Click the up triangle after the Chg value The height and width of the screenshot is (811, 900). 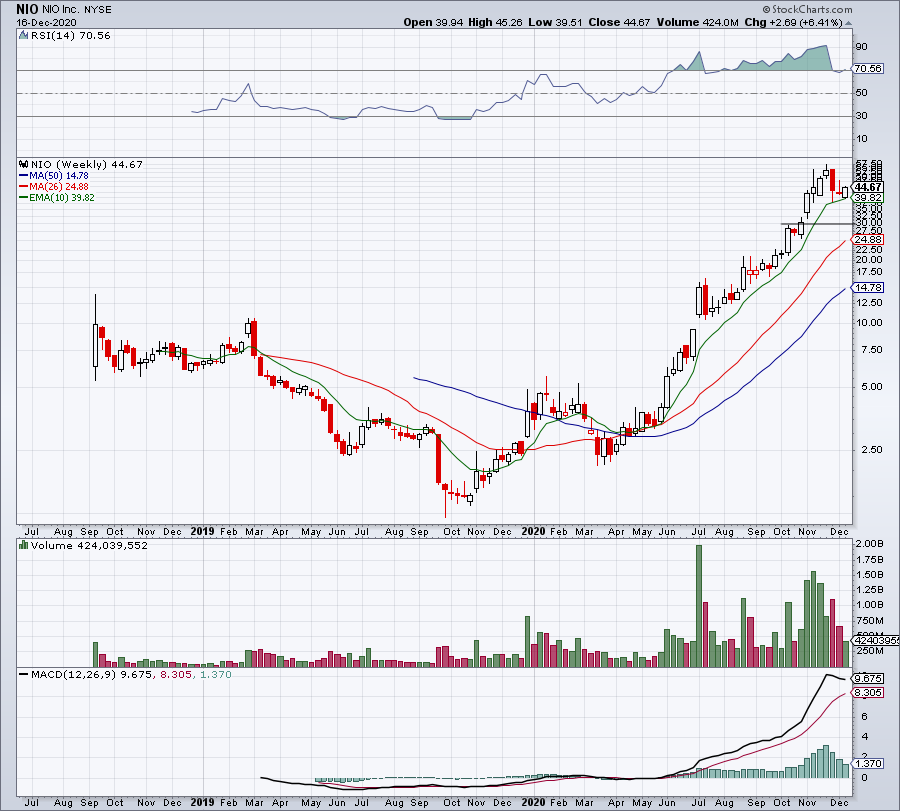tap(848, 23)
